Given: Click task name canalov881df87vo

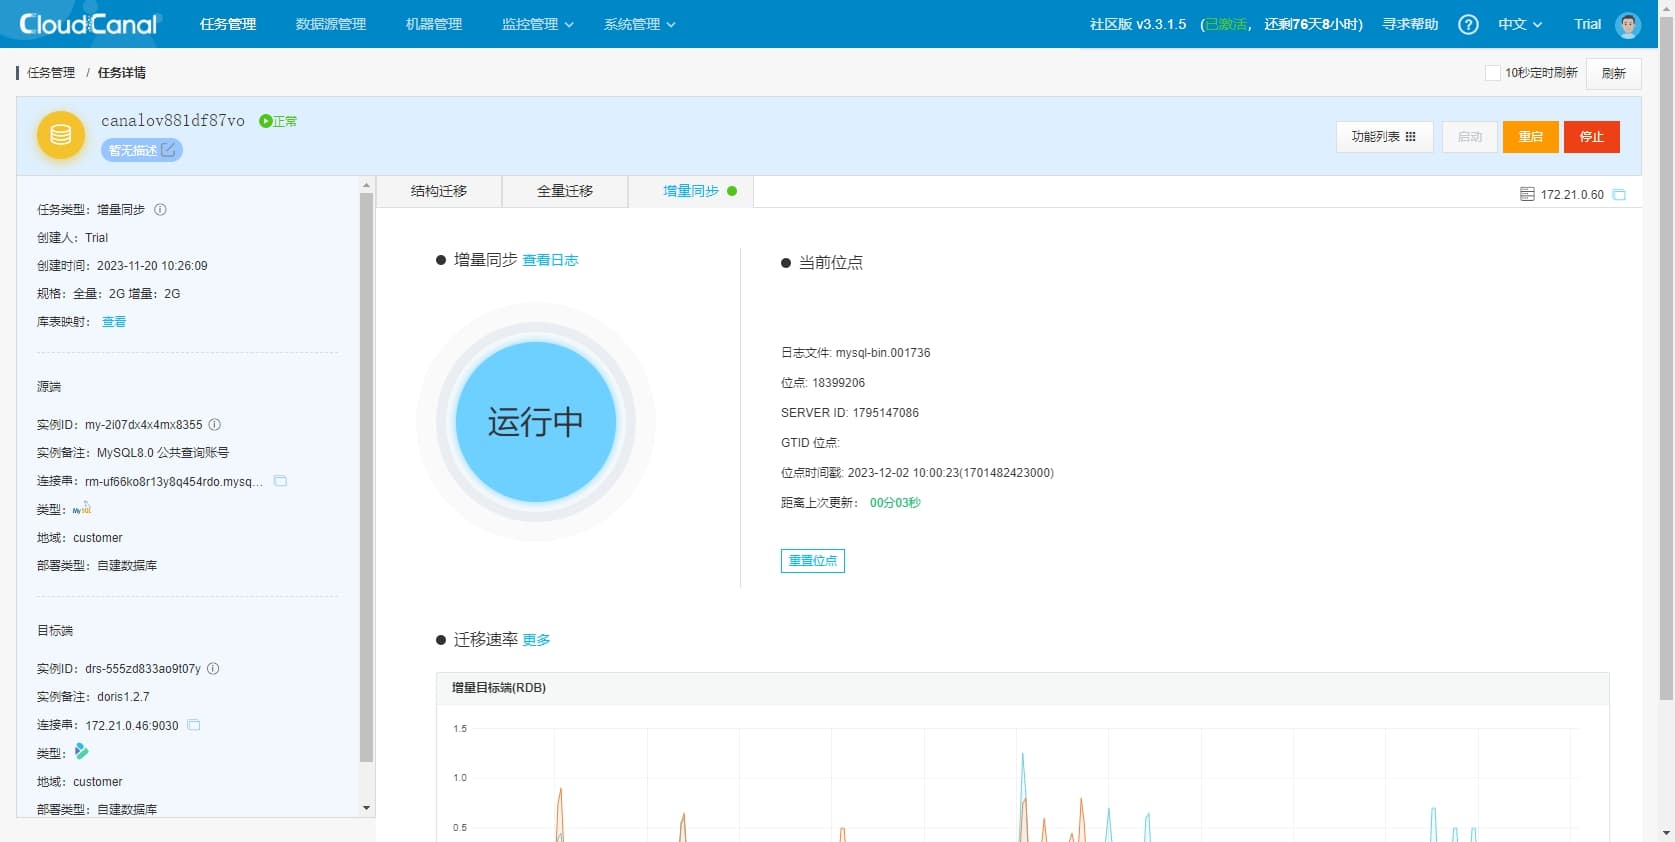Looking at the screenshot, I should (x=173, y=121).
